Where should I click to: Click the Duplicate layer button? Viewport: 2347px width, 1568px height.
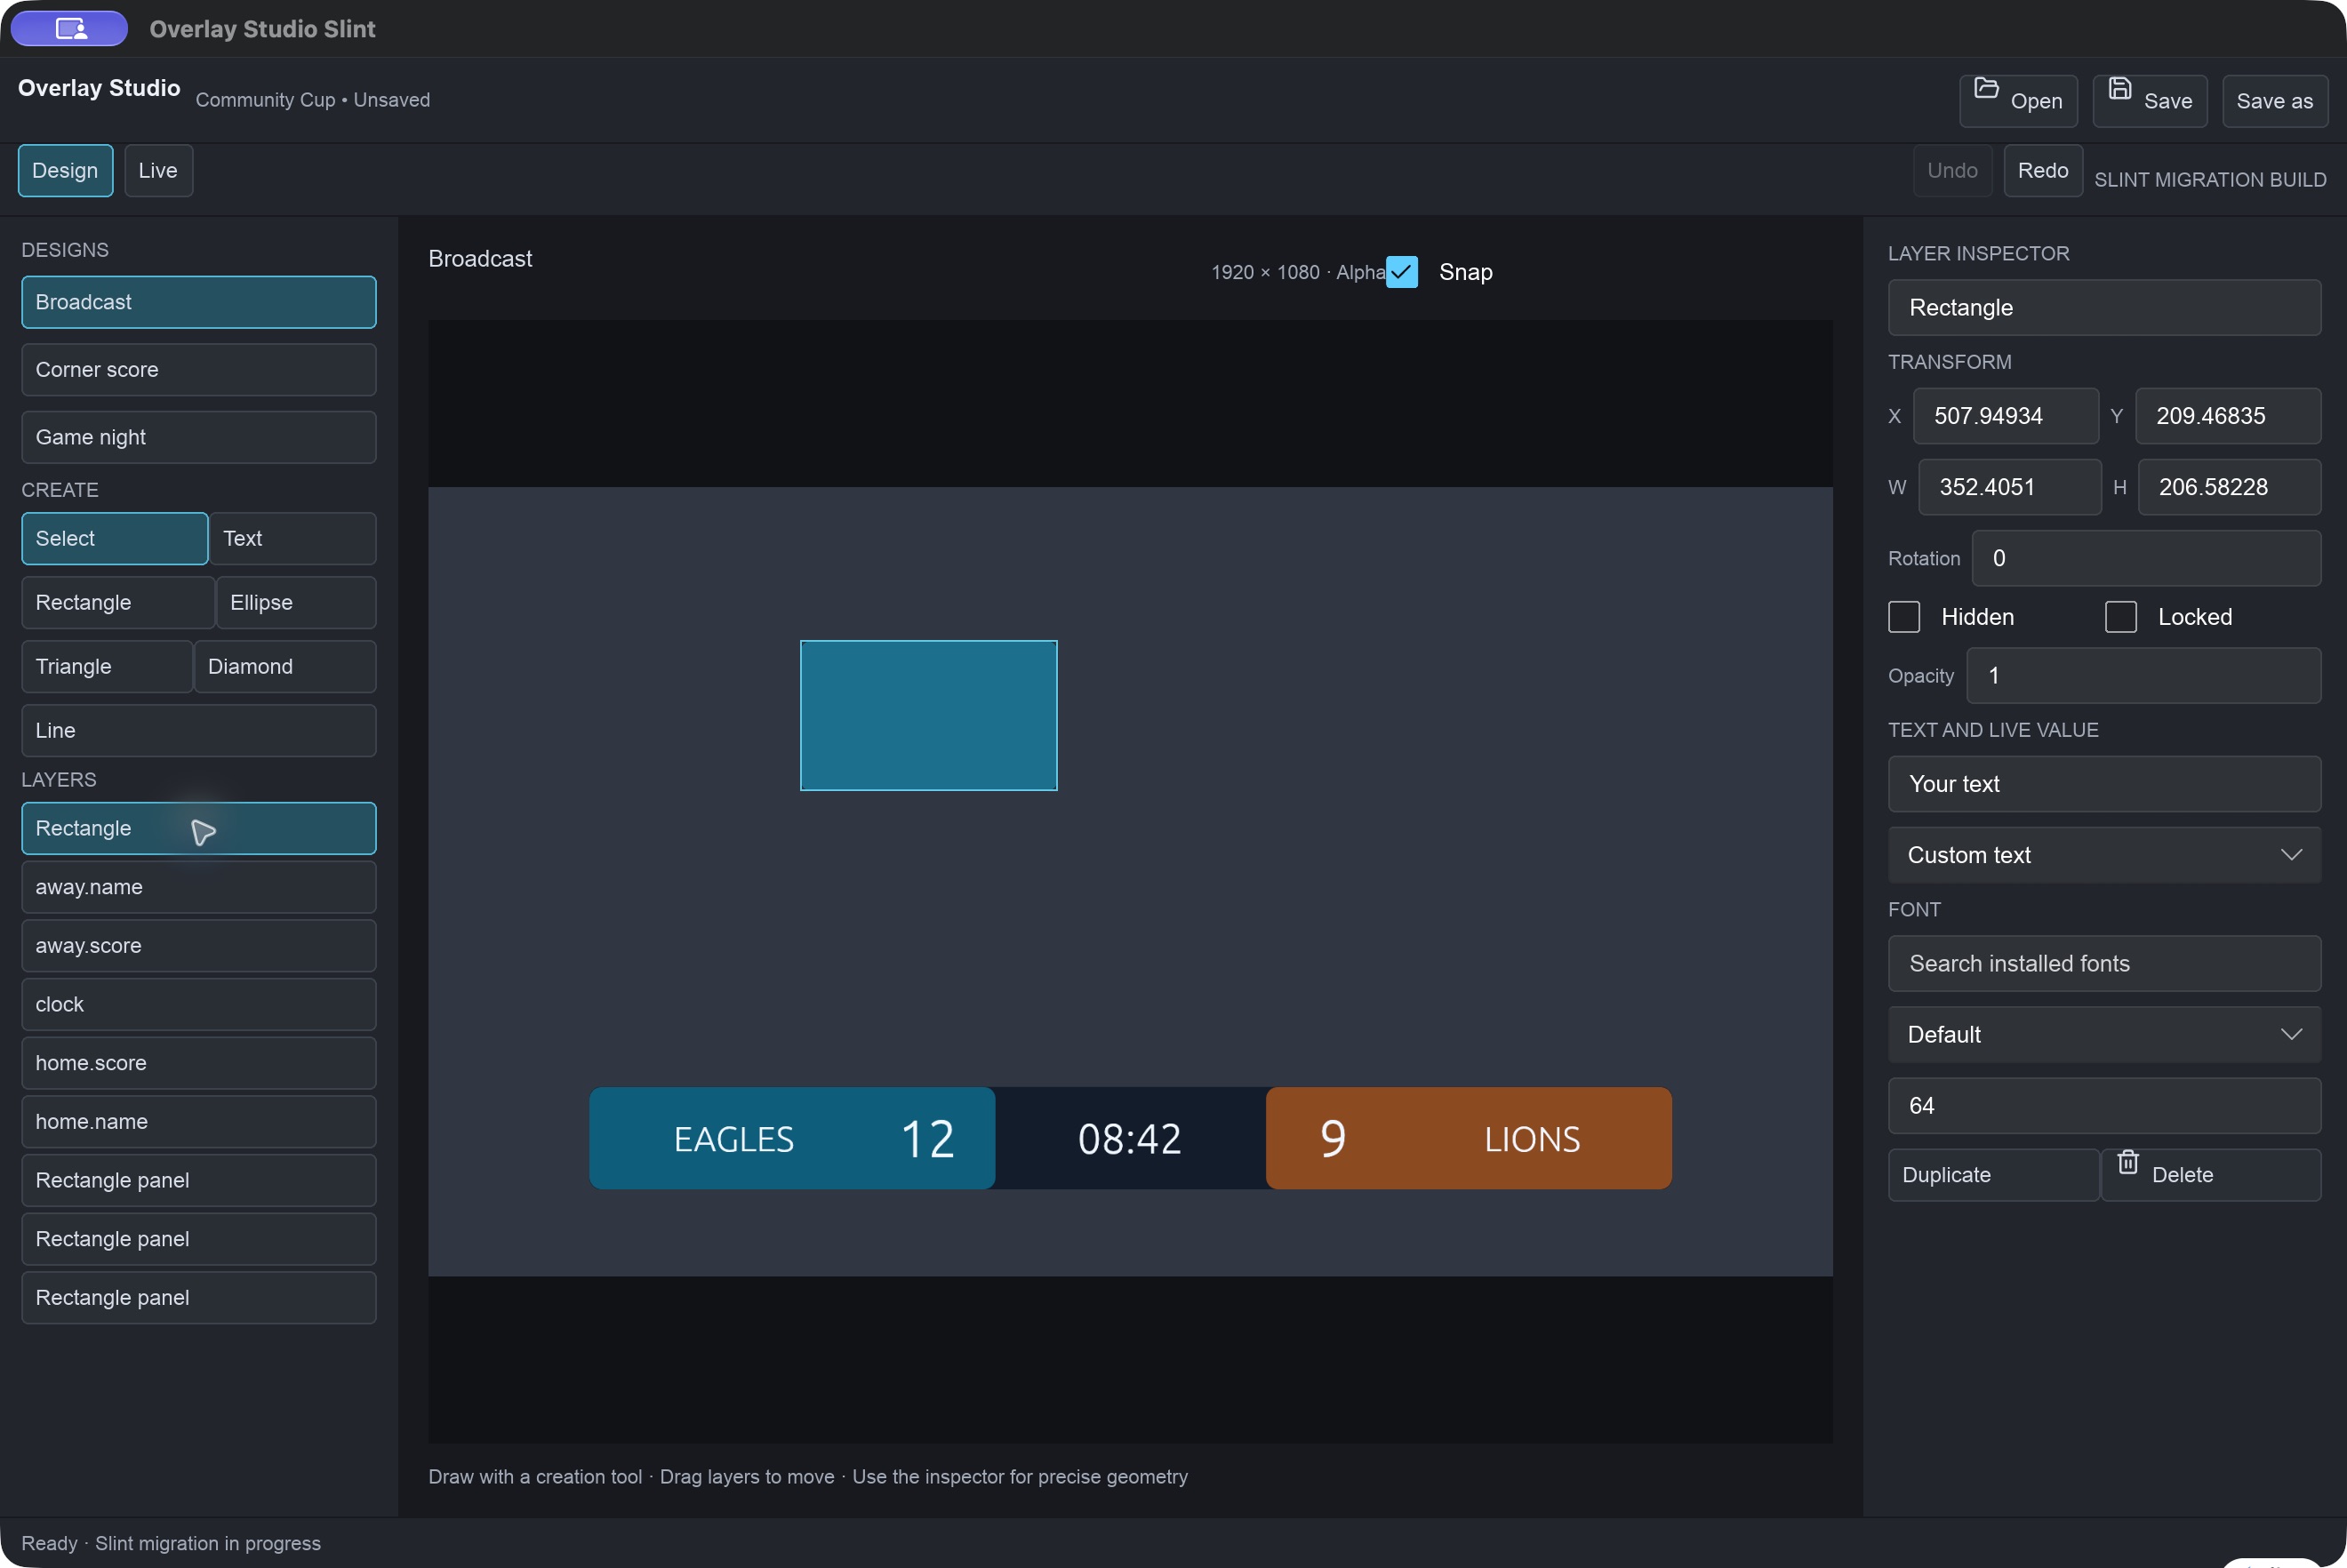pos(1993,1175)
